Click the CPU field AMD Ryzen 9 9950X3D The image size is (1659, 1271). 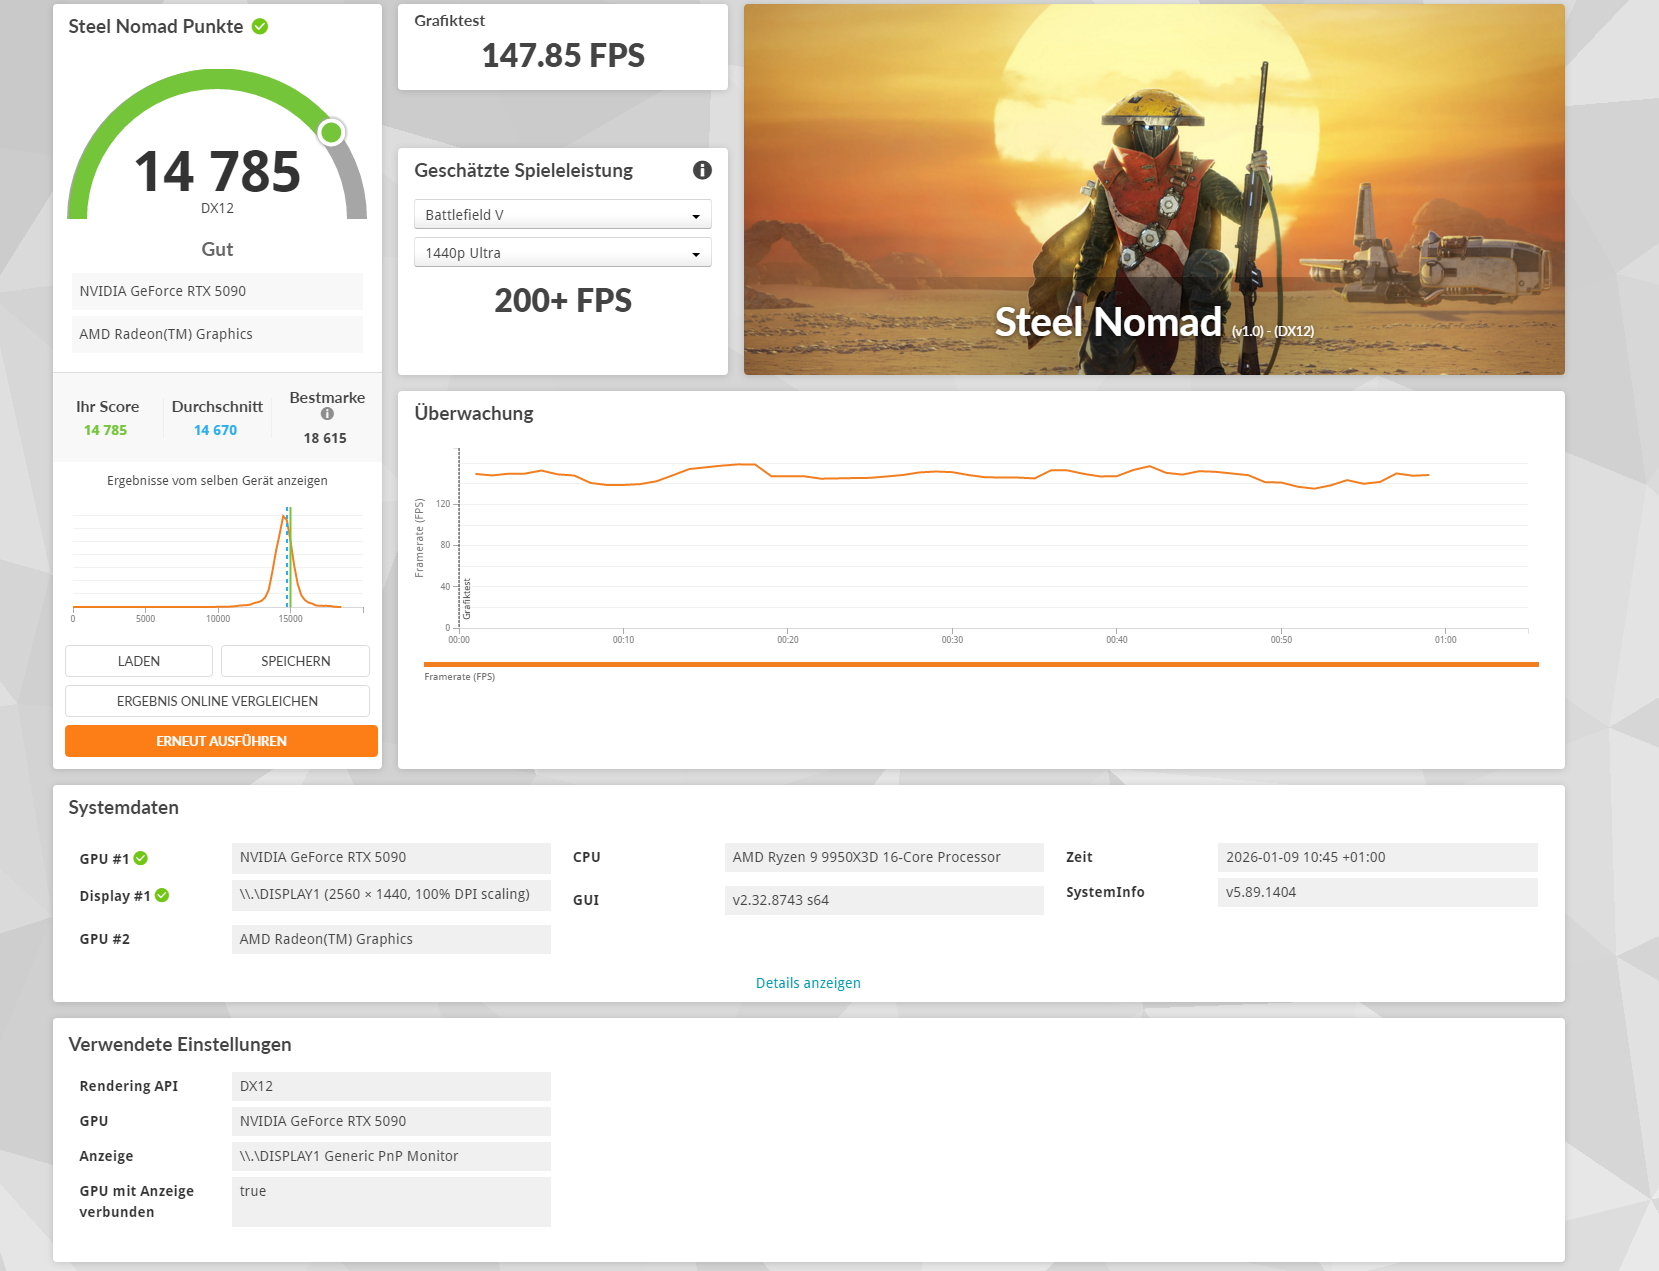pos(884,857)
